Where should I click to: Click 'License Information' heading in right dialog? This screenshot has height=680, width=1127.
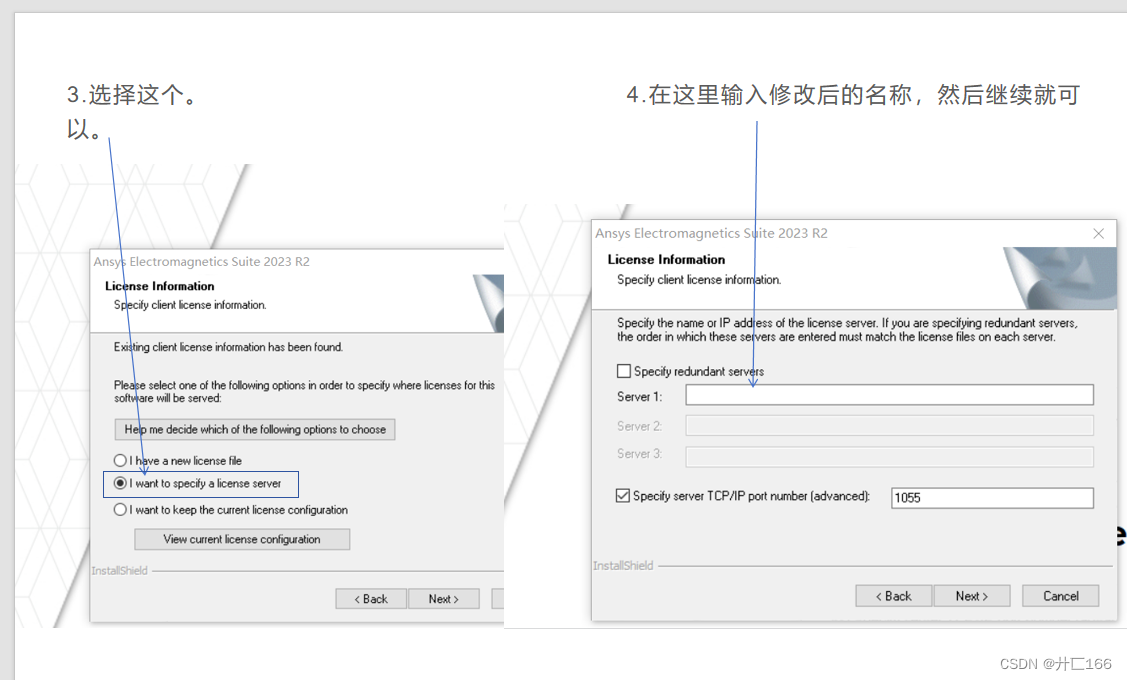pyautogui.click(x=666, y=259)
